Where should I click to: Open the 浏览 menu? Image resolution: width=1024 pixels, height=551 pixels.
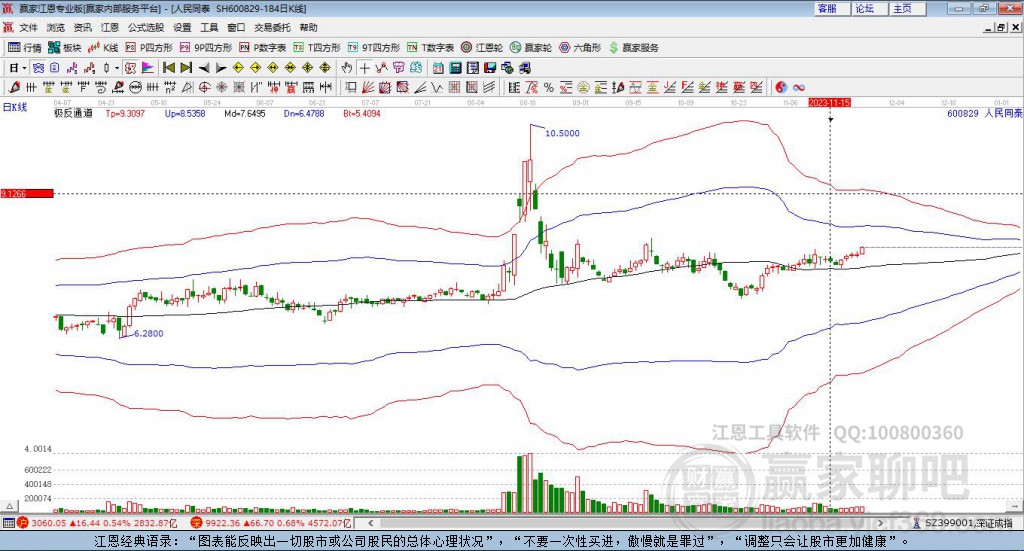[x=56, y=27]
